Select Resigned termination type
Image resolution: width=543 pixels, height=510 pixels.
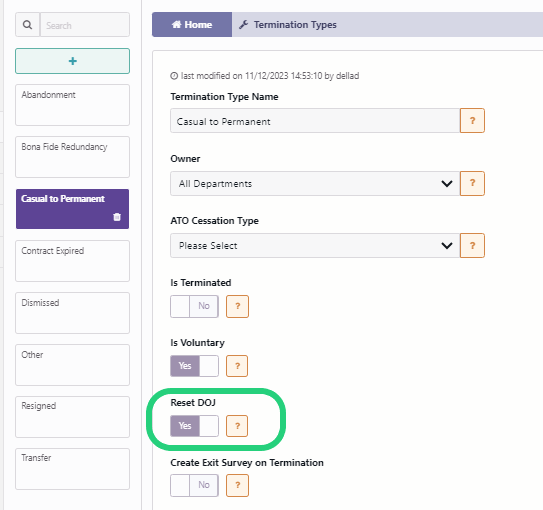tap(72, 417)
